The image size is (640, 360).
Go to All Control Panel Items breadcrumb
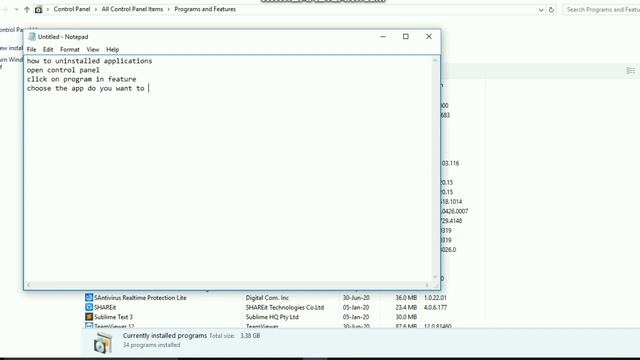pos(132,9)
